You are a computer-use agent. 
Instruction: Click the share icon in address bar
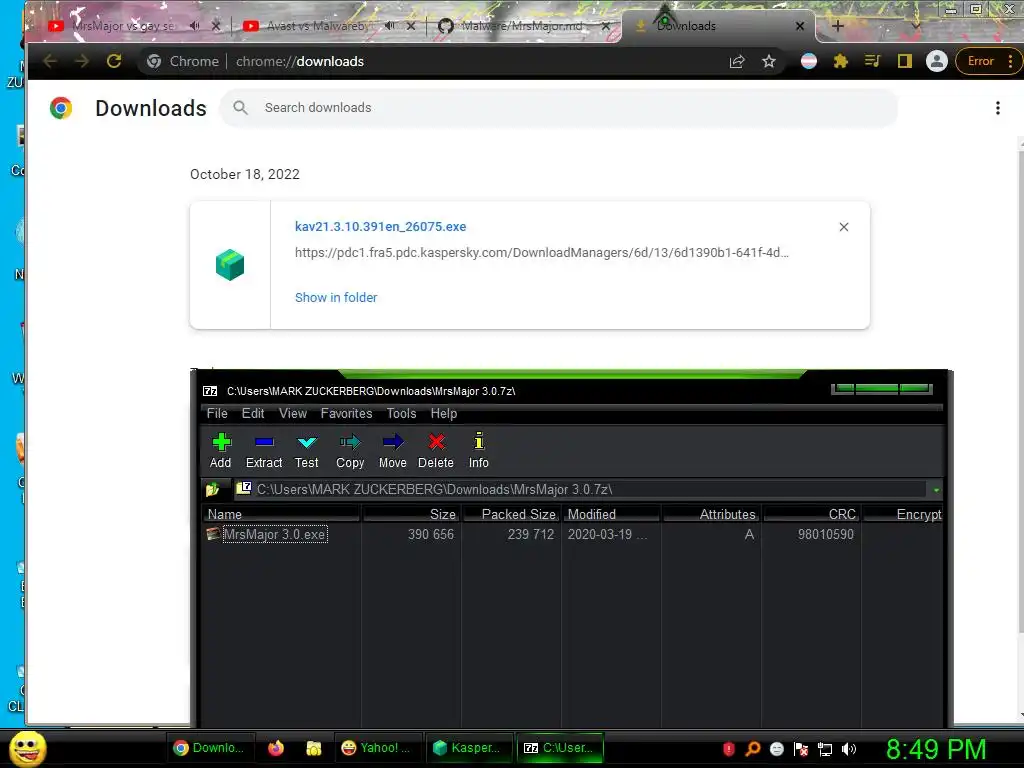point(737,61)
